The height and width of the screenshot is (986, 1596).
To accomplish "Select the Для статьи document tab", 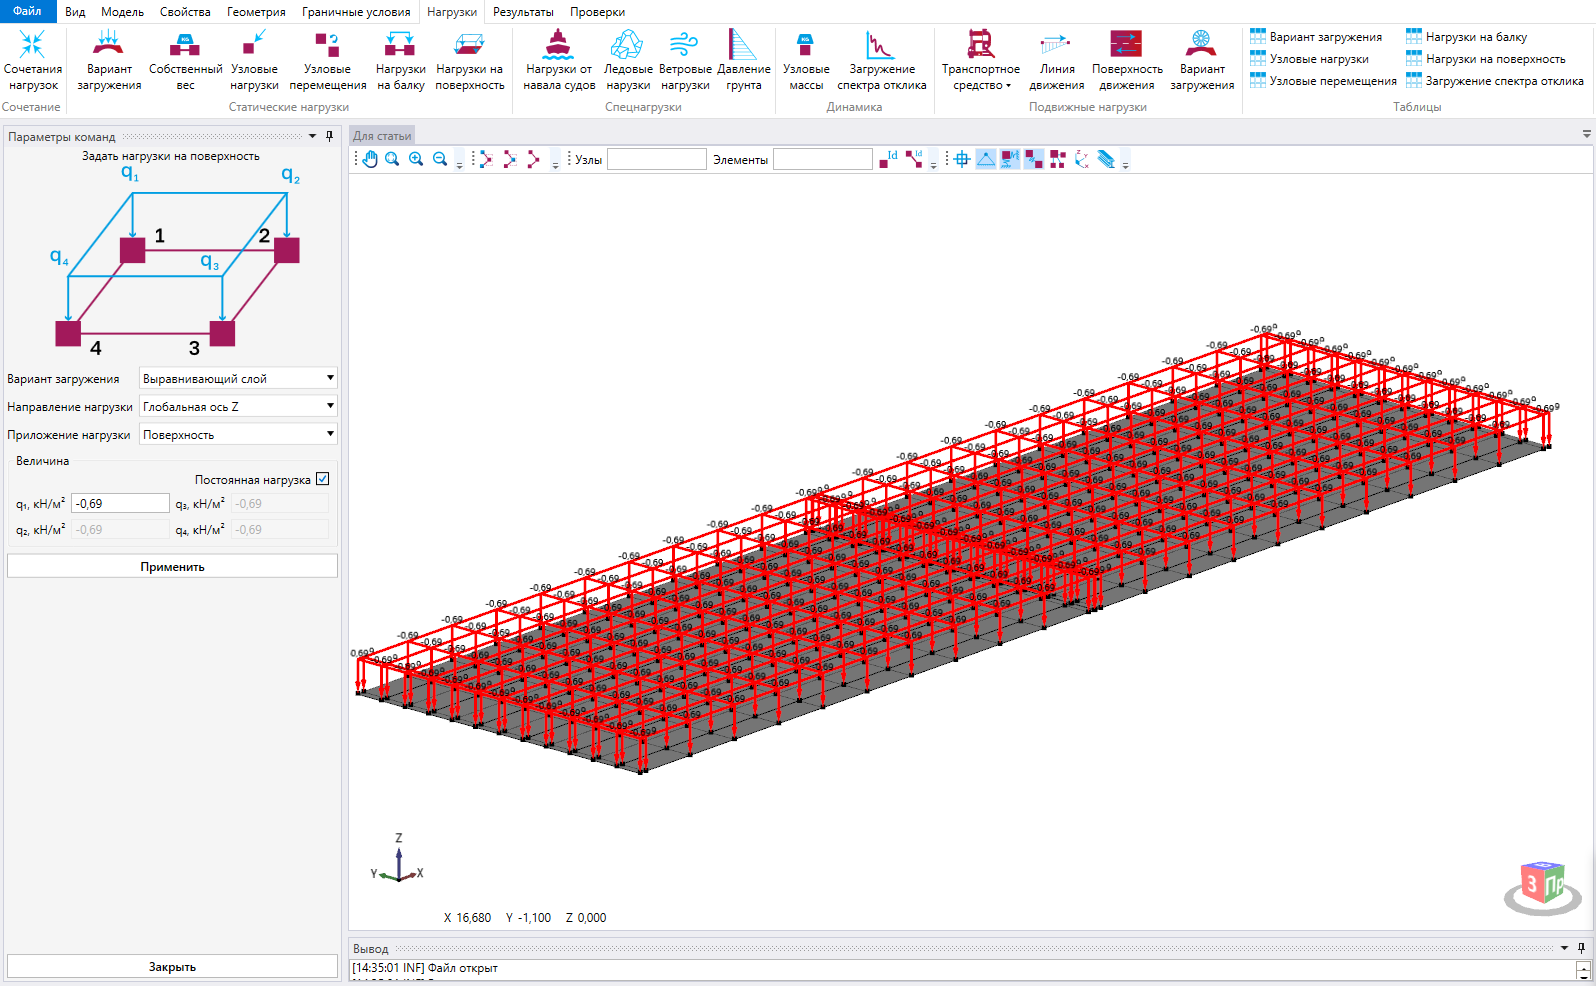I will (x=382, y=136).
